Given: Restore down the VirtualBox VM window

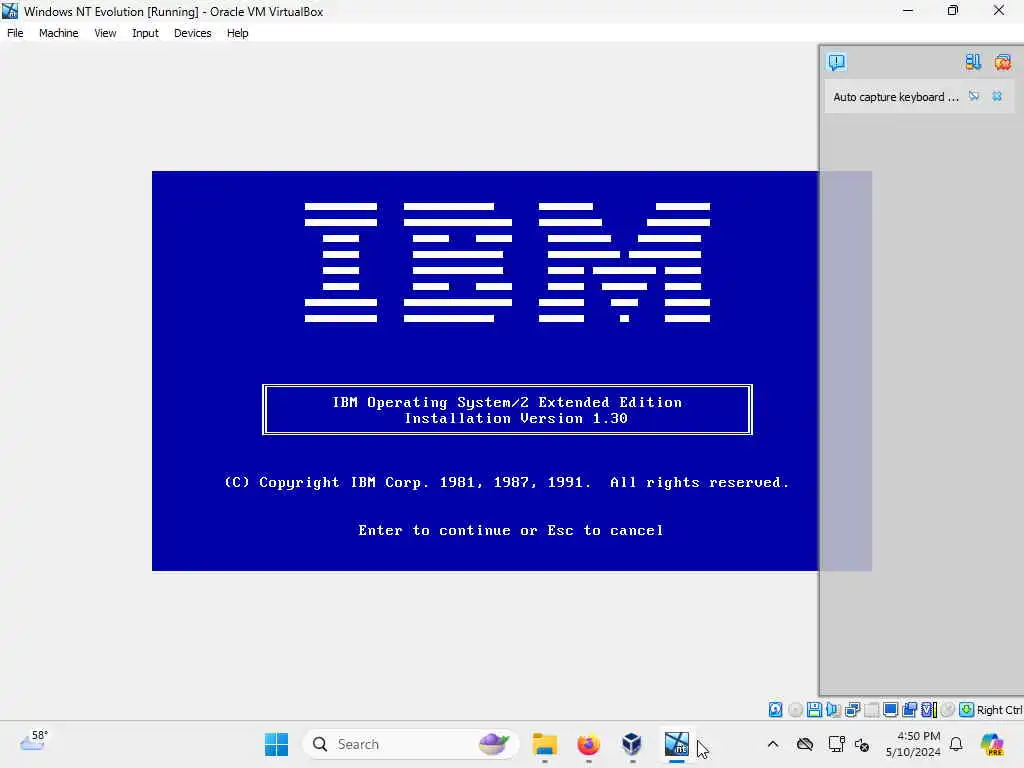Looking at the screenshot, I should [953, 11].
